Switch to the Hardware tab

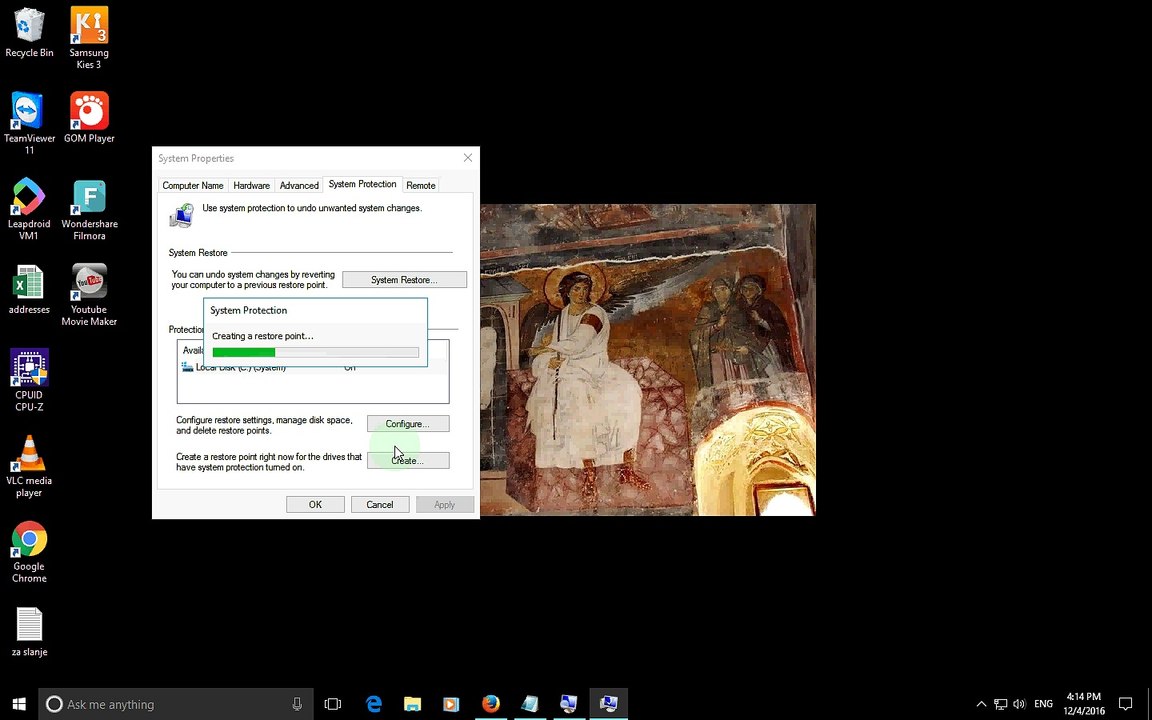(251, 185)
